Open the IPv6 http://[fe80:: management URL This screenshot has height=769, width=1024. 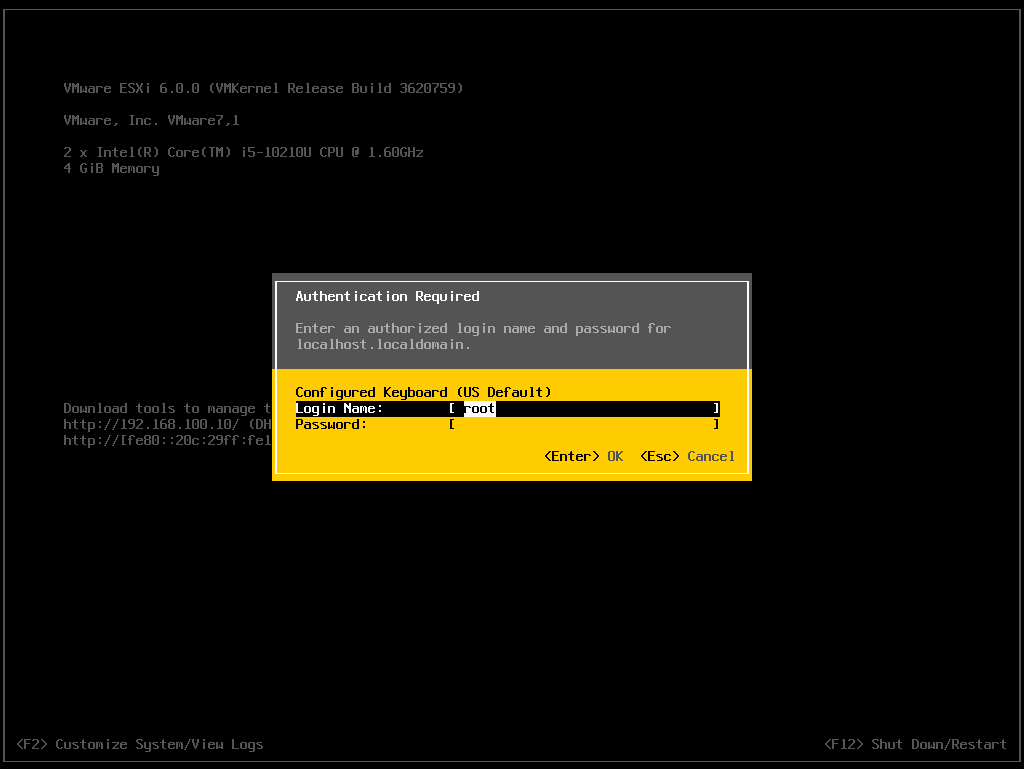pyautogui.click(x=166, y=440)
